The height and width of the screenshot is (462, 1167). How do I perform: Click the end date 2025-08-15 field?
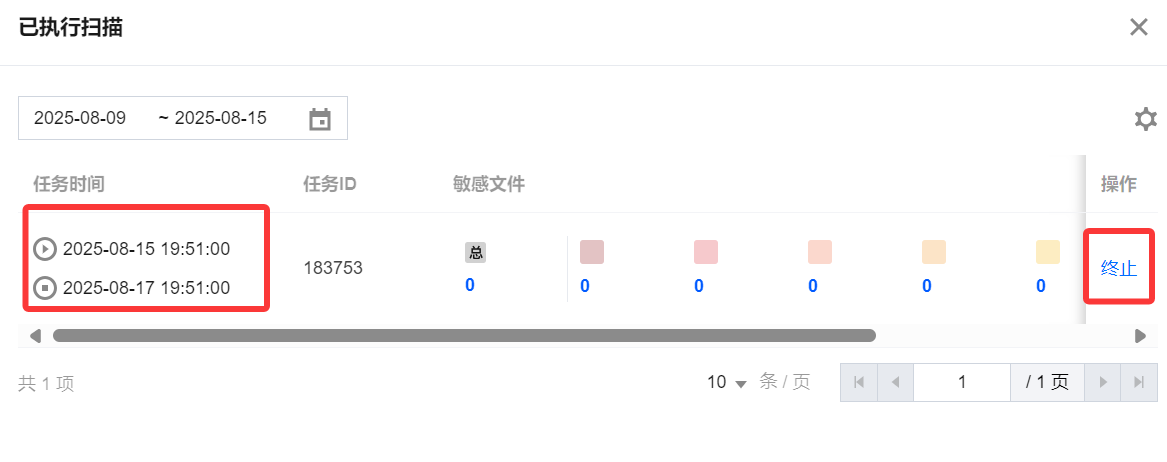tap(221, 118)
